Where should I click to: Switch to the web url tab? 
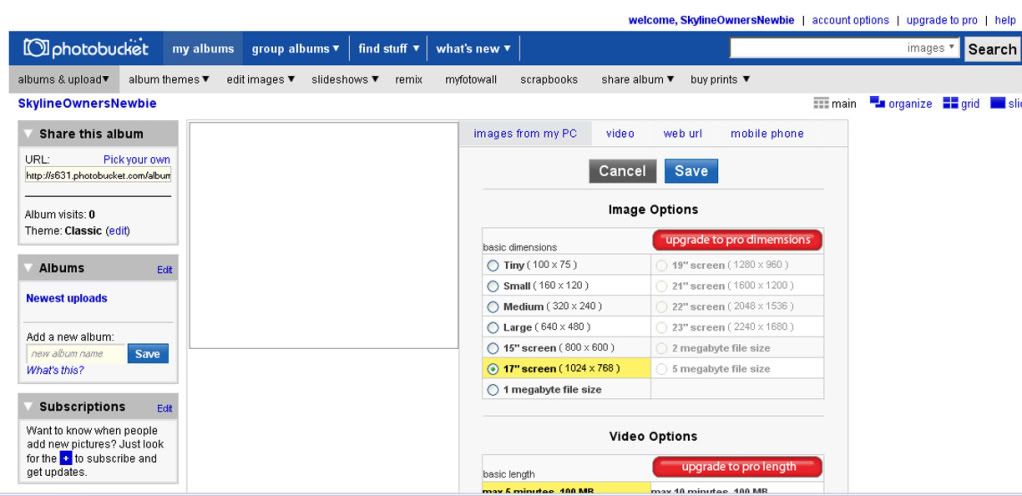[682, 134]
